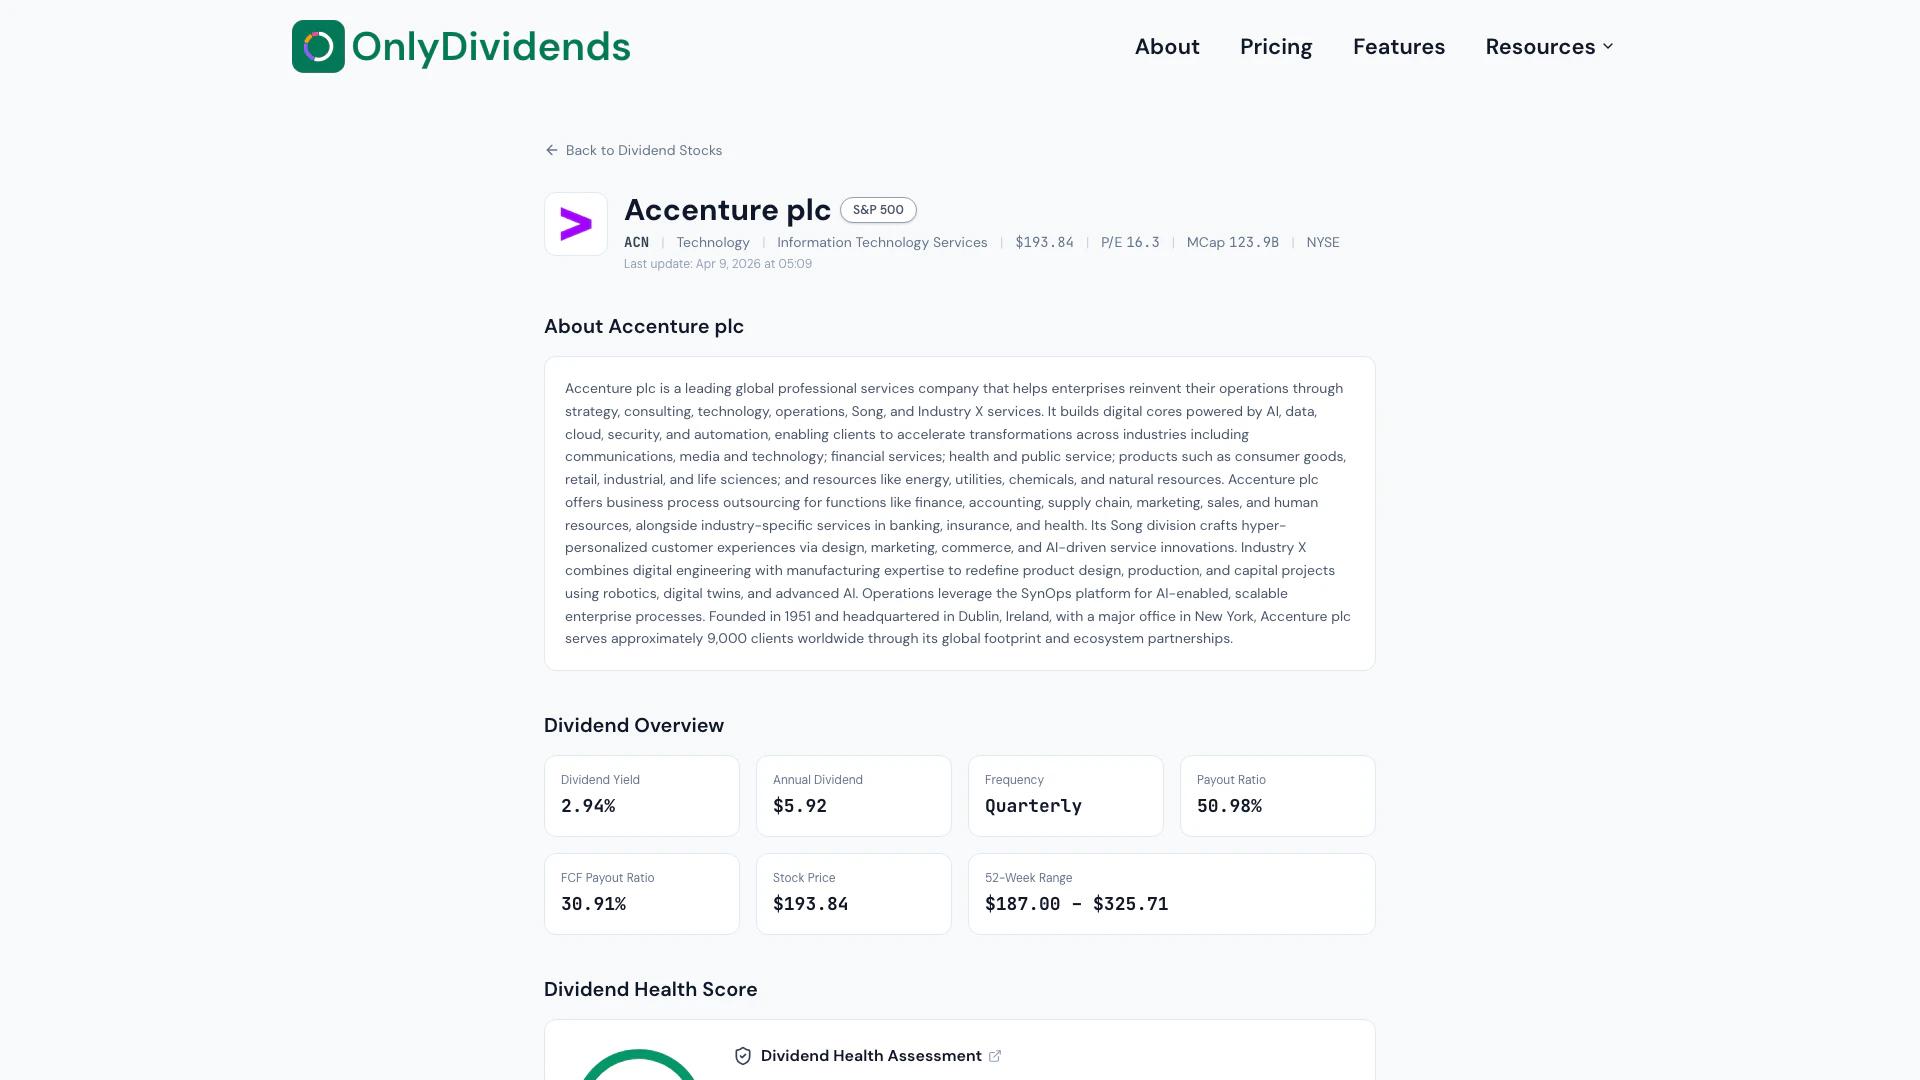1920x1080 pixels.
Task: Click the shield icon beside Dividend Health Assessment
Action: (742, 1056)
